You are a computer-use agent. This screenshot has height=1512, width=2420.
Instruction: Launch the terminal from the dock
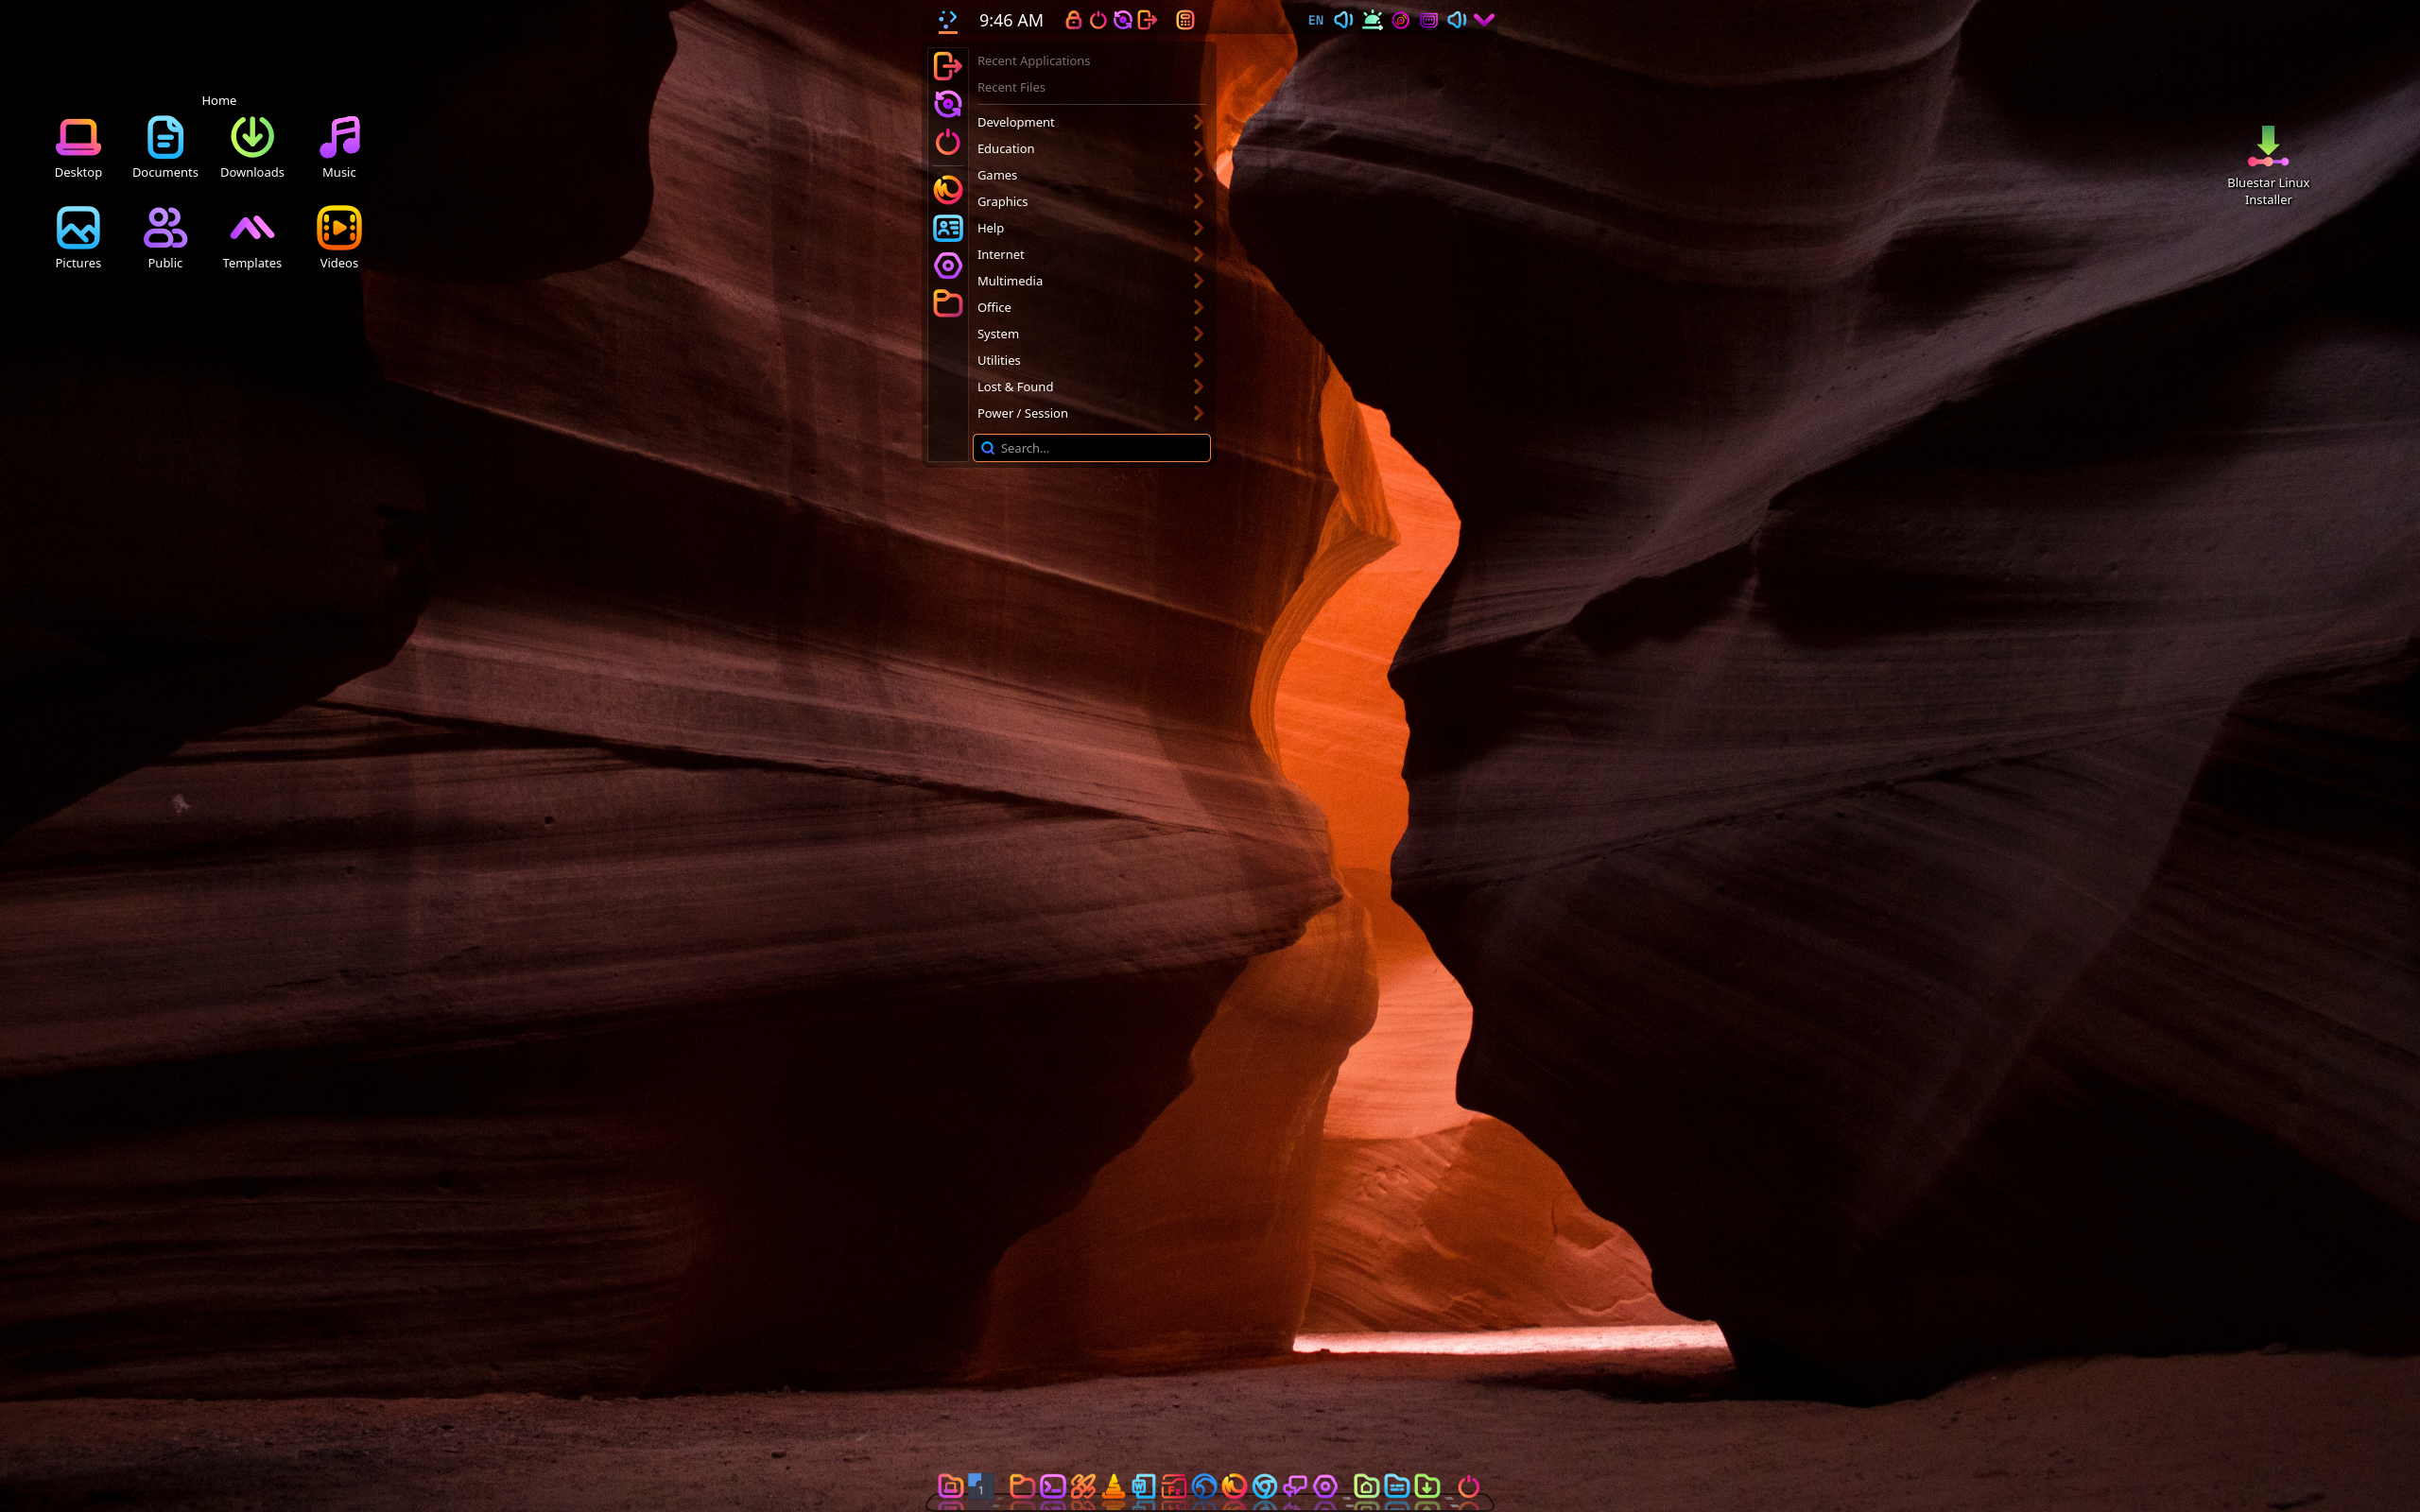[1053, 1487]
